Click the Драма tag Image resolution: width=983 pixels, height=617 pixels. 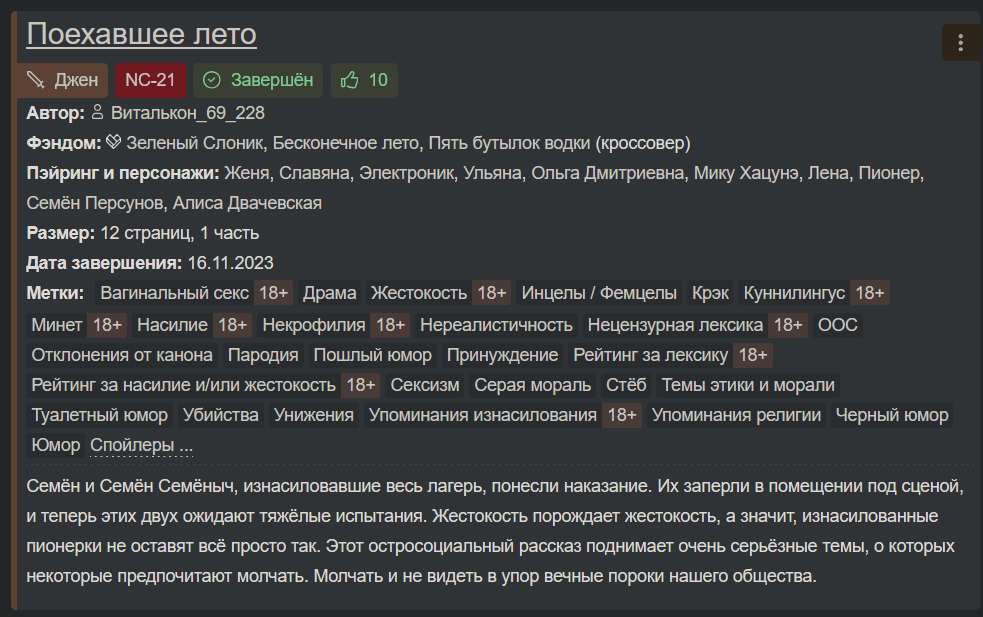coord(330,293)
